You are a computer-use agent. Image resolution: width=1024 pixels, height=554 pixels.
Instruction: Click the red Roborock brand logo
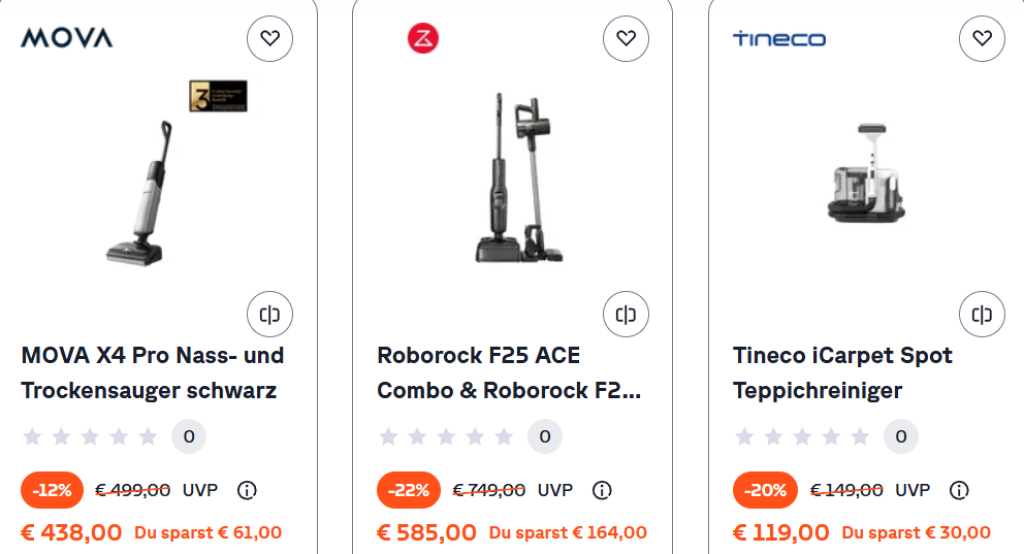[x=423, y=39]
